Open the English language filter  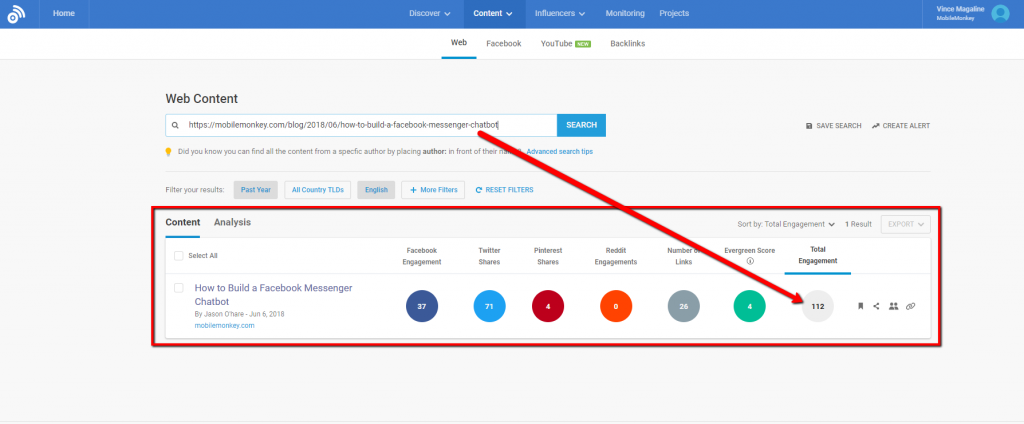tap(376, 190)
